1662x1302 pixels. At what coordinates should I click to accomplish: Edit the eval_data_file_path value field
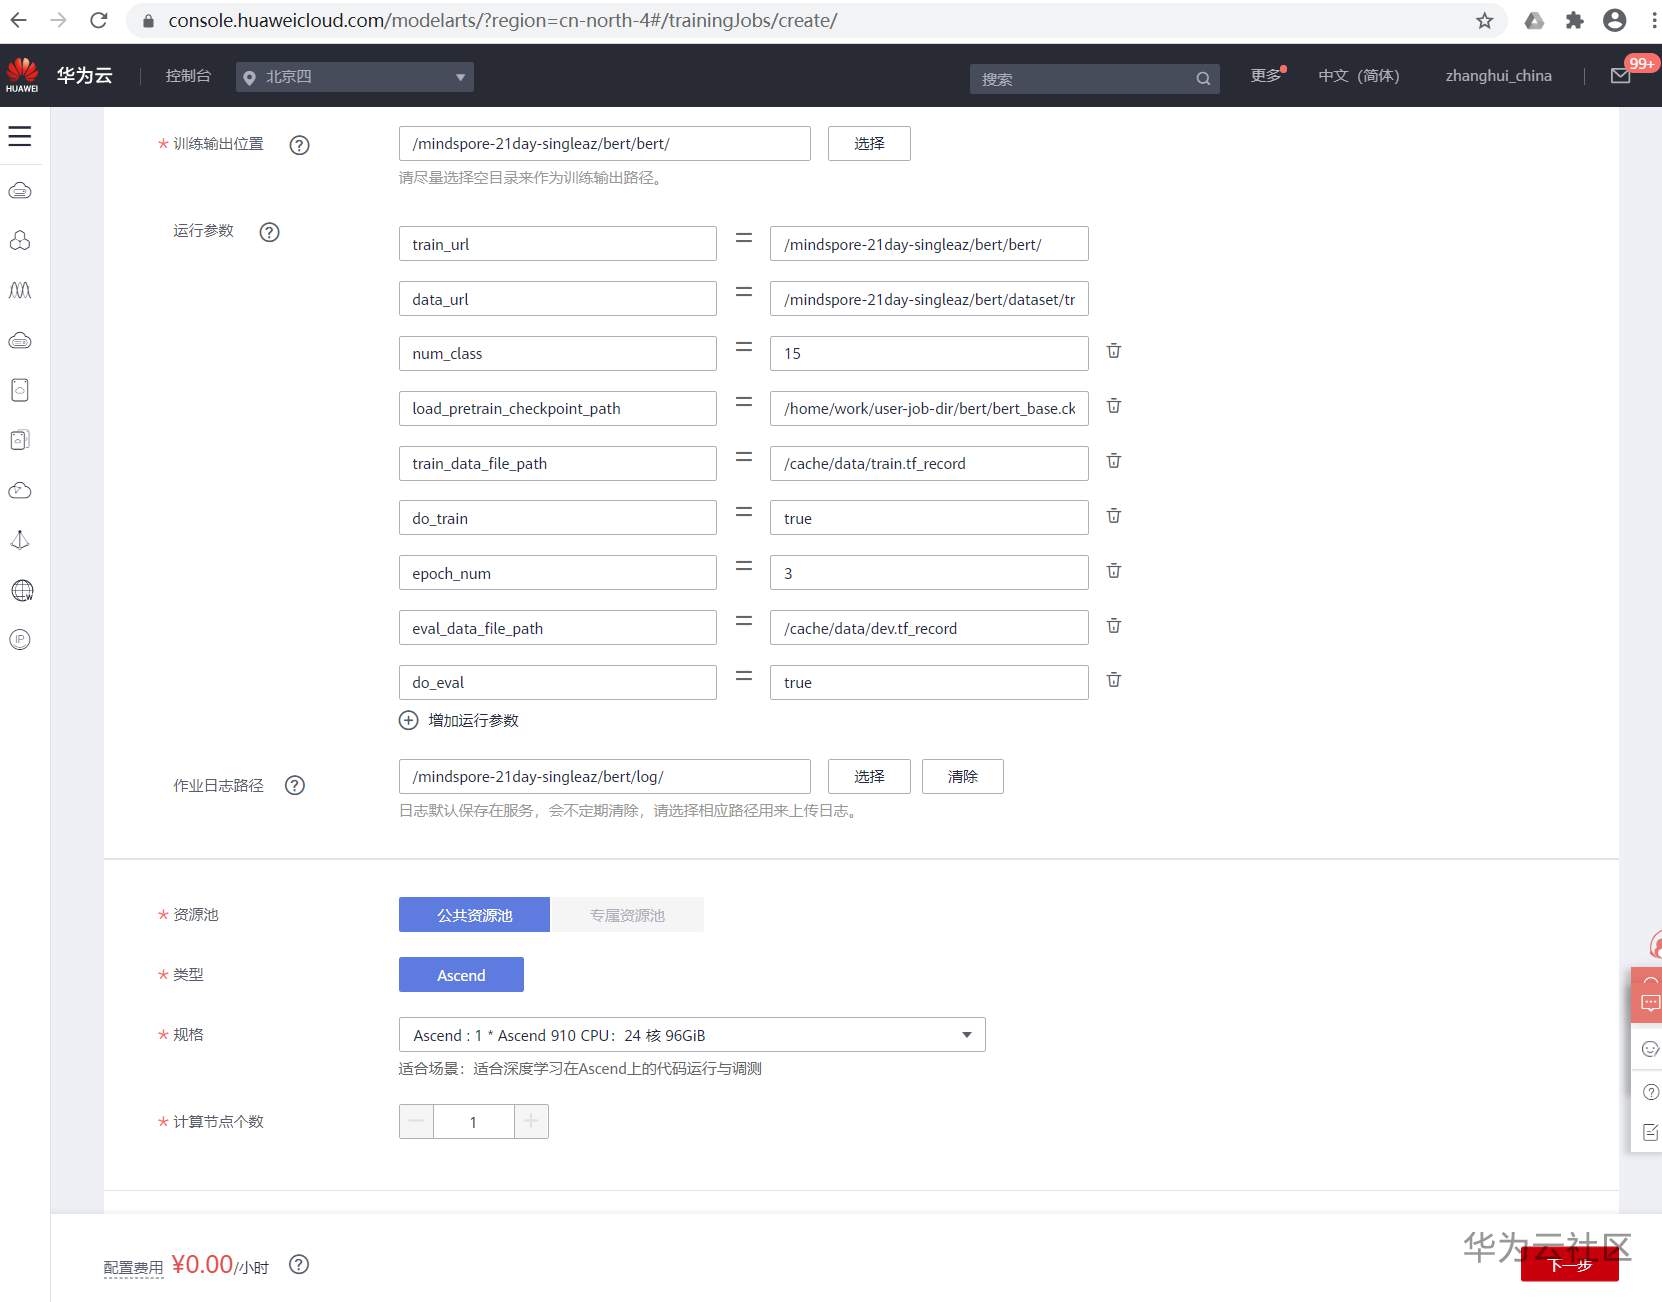(x=929, y=628)
